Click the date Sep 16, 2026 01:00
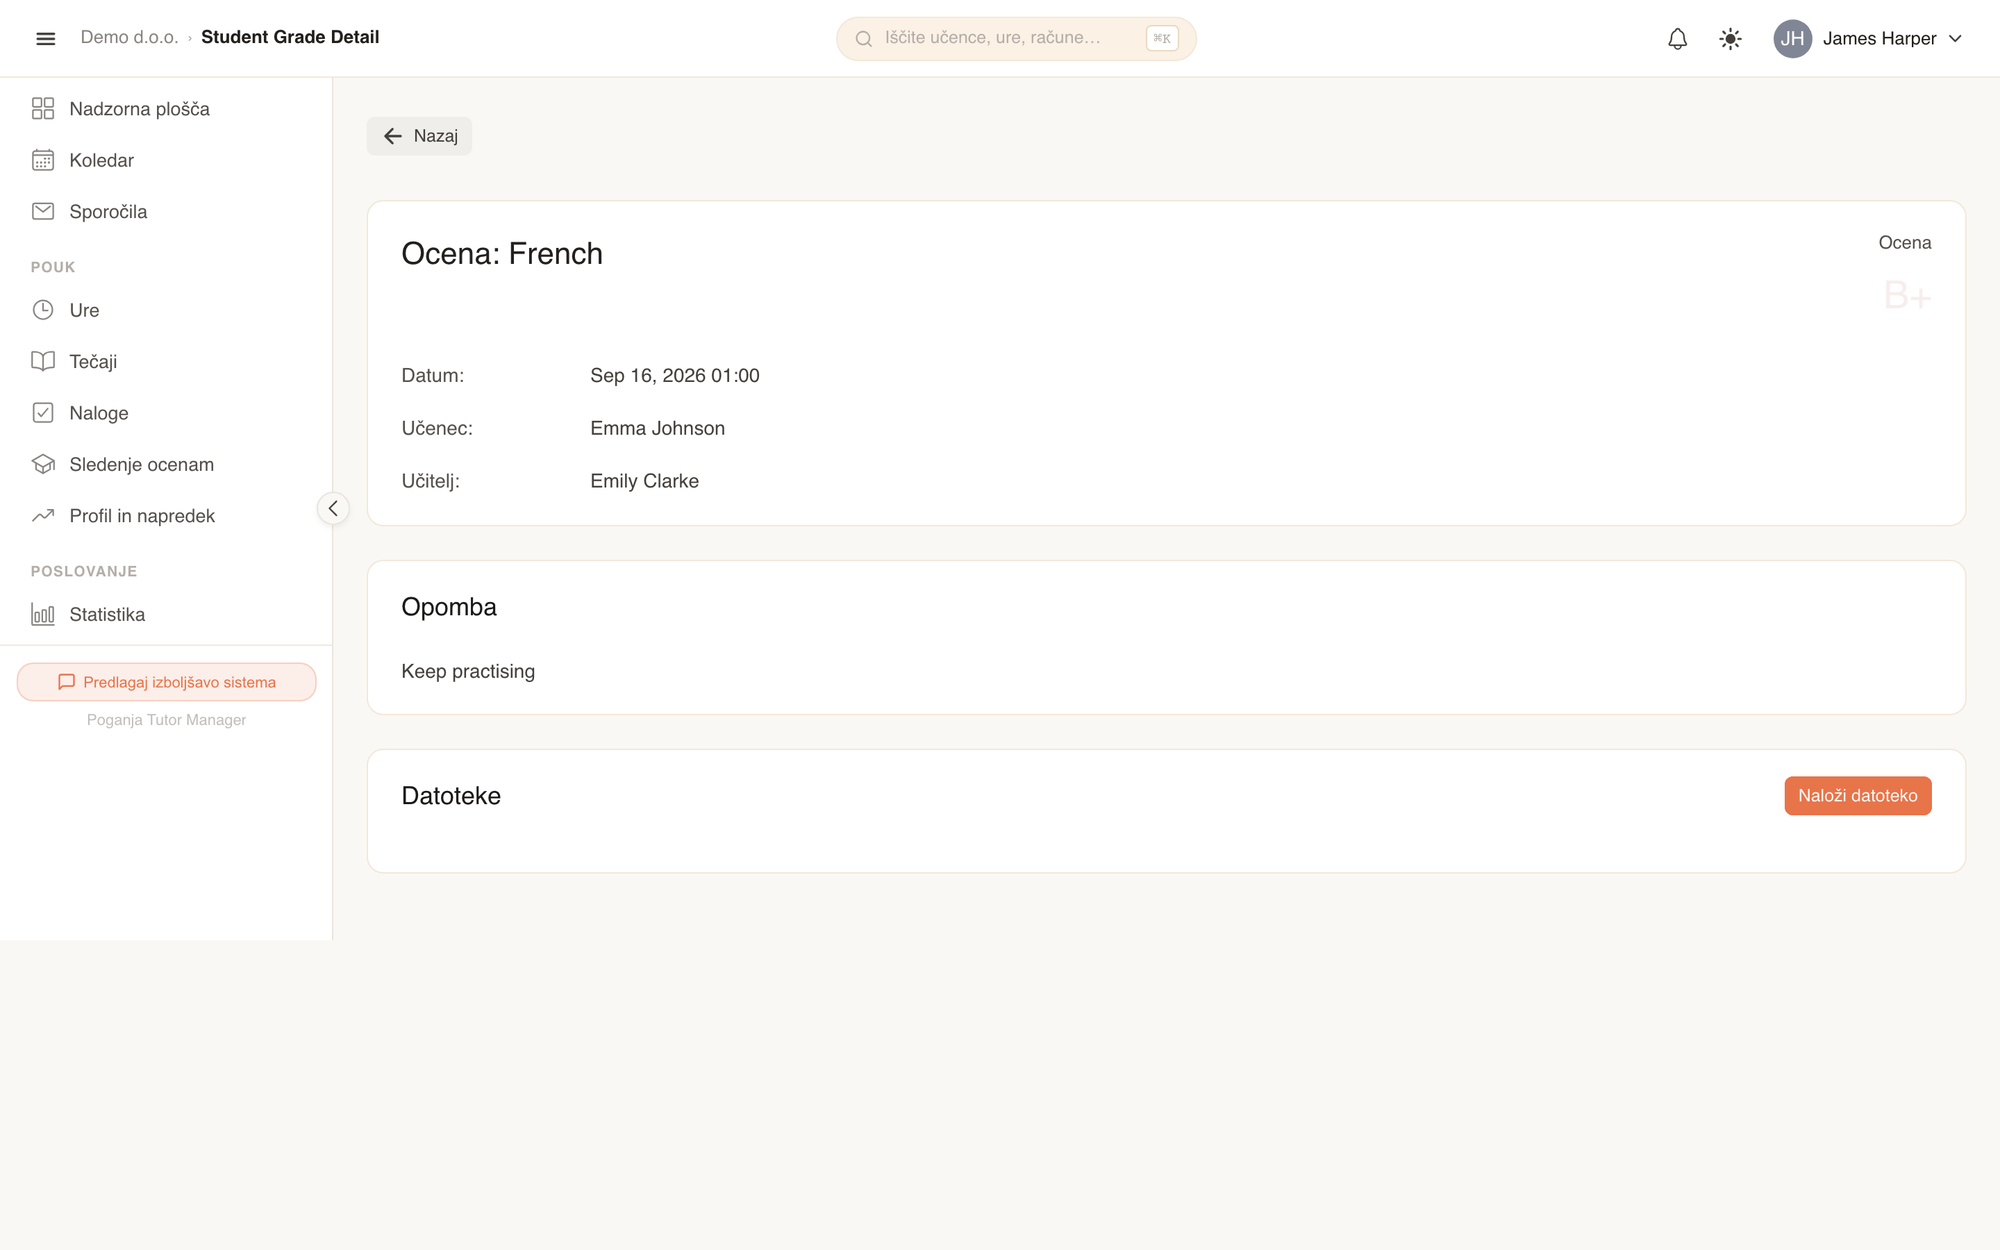The image size is (2000, 1250). coord(675,376)
